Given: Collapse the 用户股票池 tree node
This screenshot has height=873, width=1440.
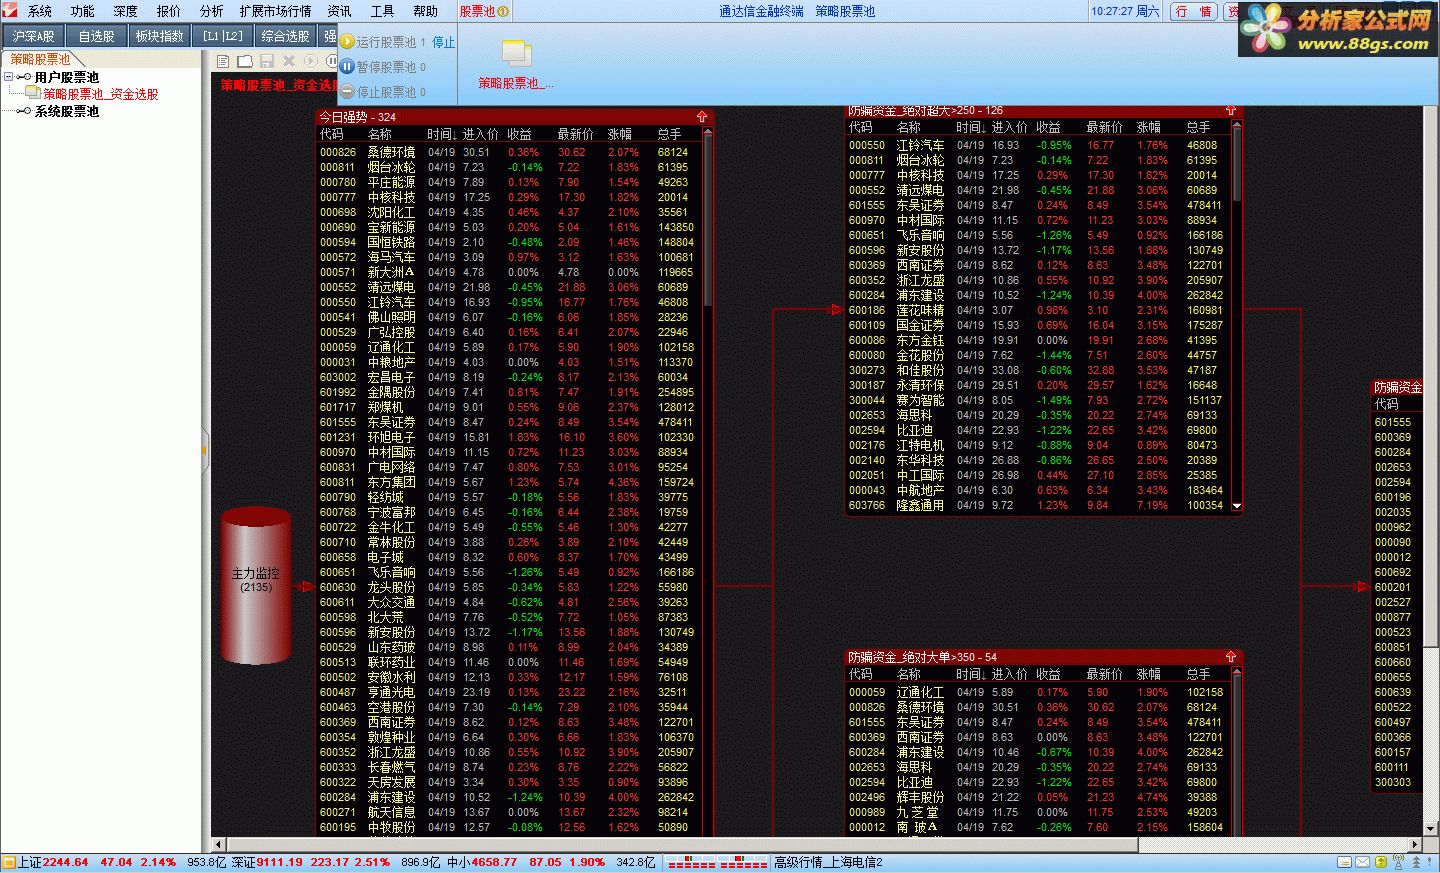Looking at the screenshot, I should 8,77.
